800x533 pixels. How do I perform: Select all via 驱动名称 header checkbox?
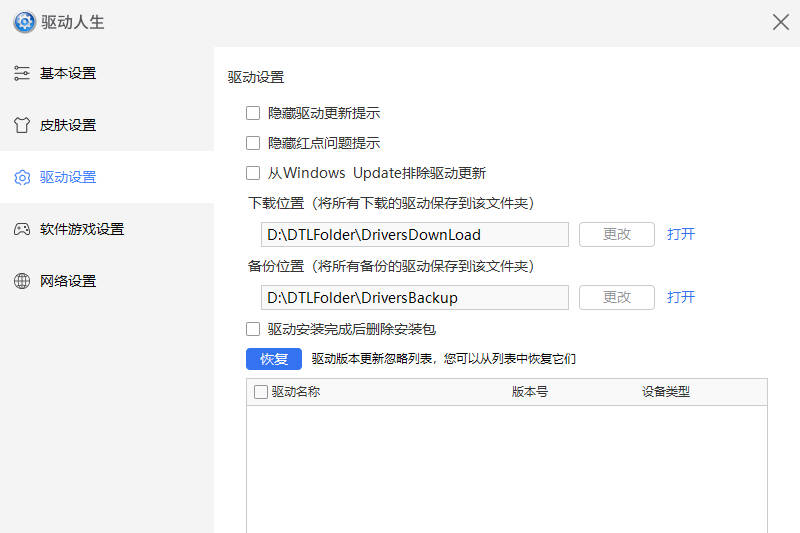click(261, 392)
